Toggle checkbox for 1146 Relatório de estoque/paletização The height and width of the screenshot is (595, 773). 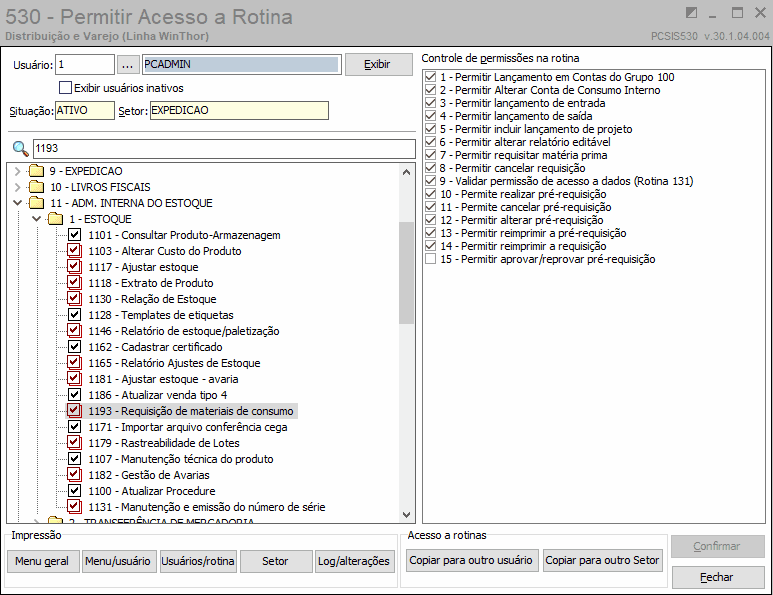click(x=74, y=330)
